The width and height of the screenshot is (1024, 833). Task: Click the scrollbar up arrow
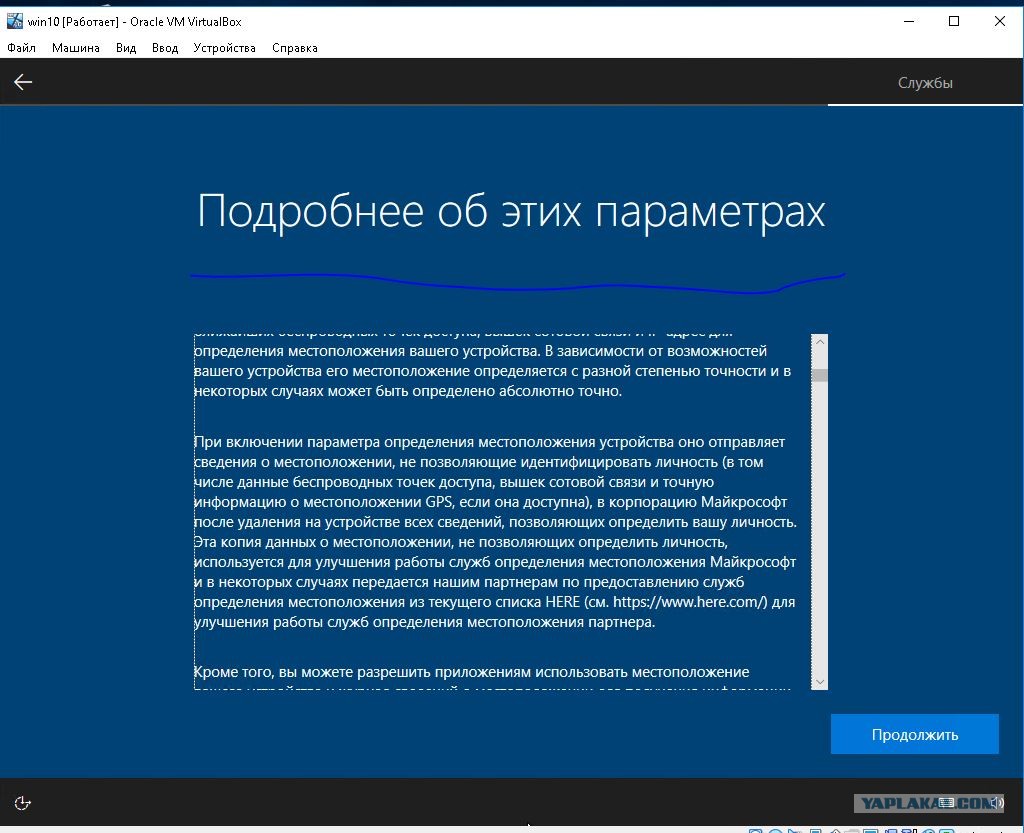coord(820,342)
